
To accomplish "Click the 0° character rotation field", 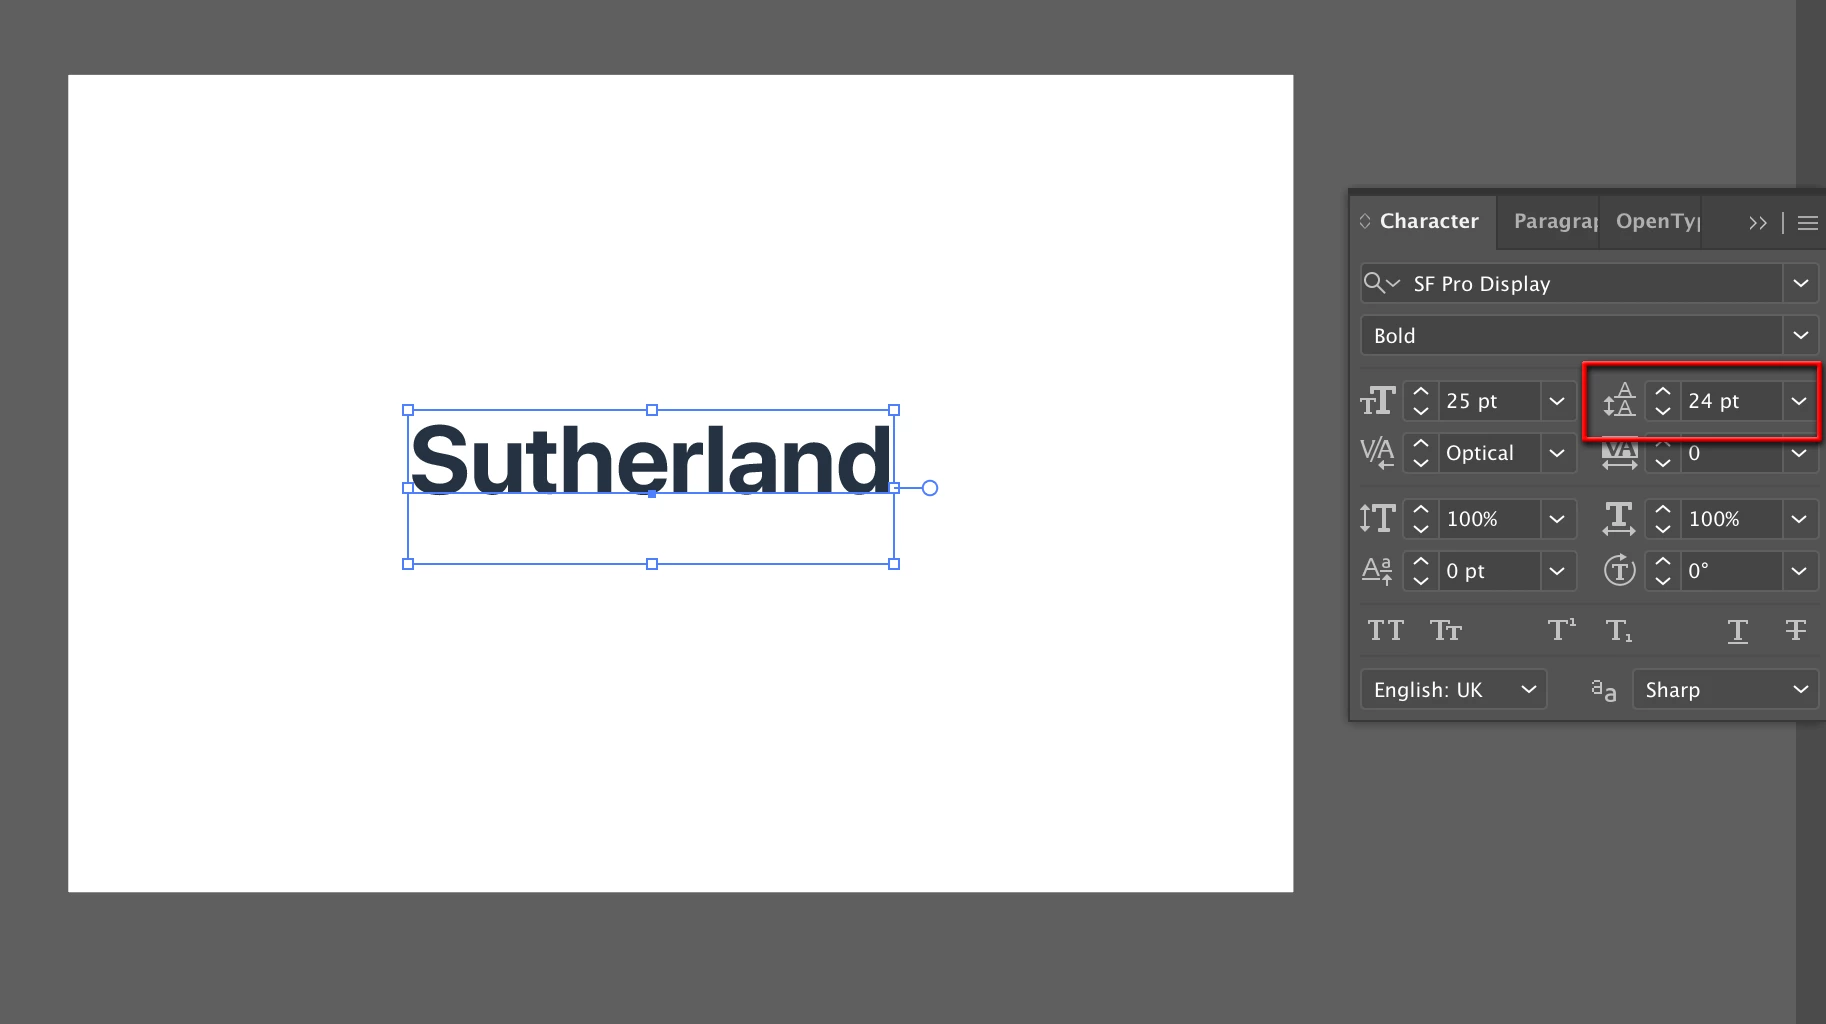I will (1730, 571).
